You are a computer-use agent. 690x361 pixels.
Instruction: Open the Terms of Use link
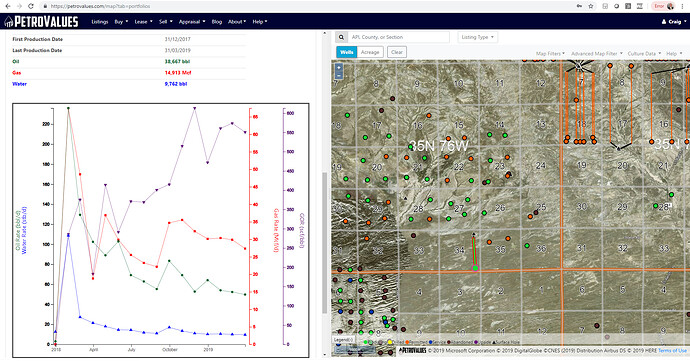coord(672,350)
